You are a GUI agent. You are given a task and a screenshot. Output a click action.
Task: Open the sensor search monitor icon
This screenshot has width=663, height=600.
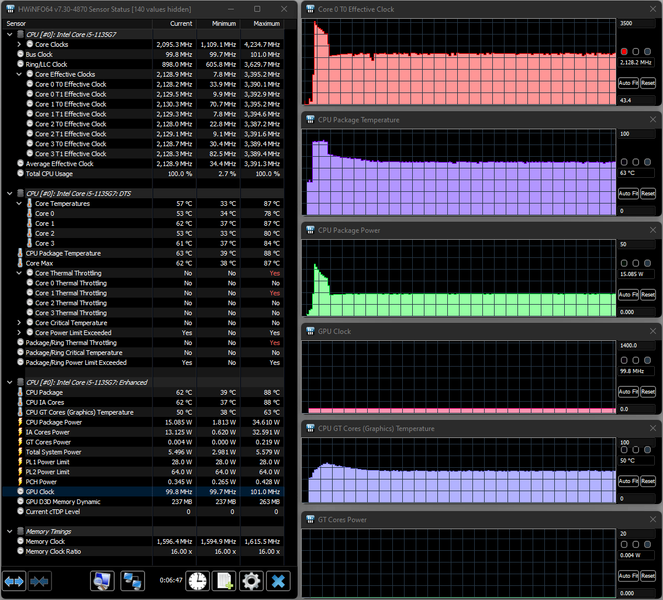click(103, 581)
